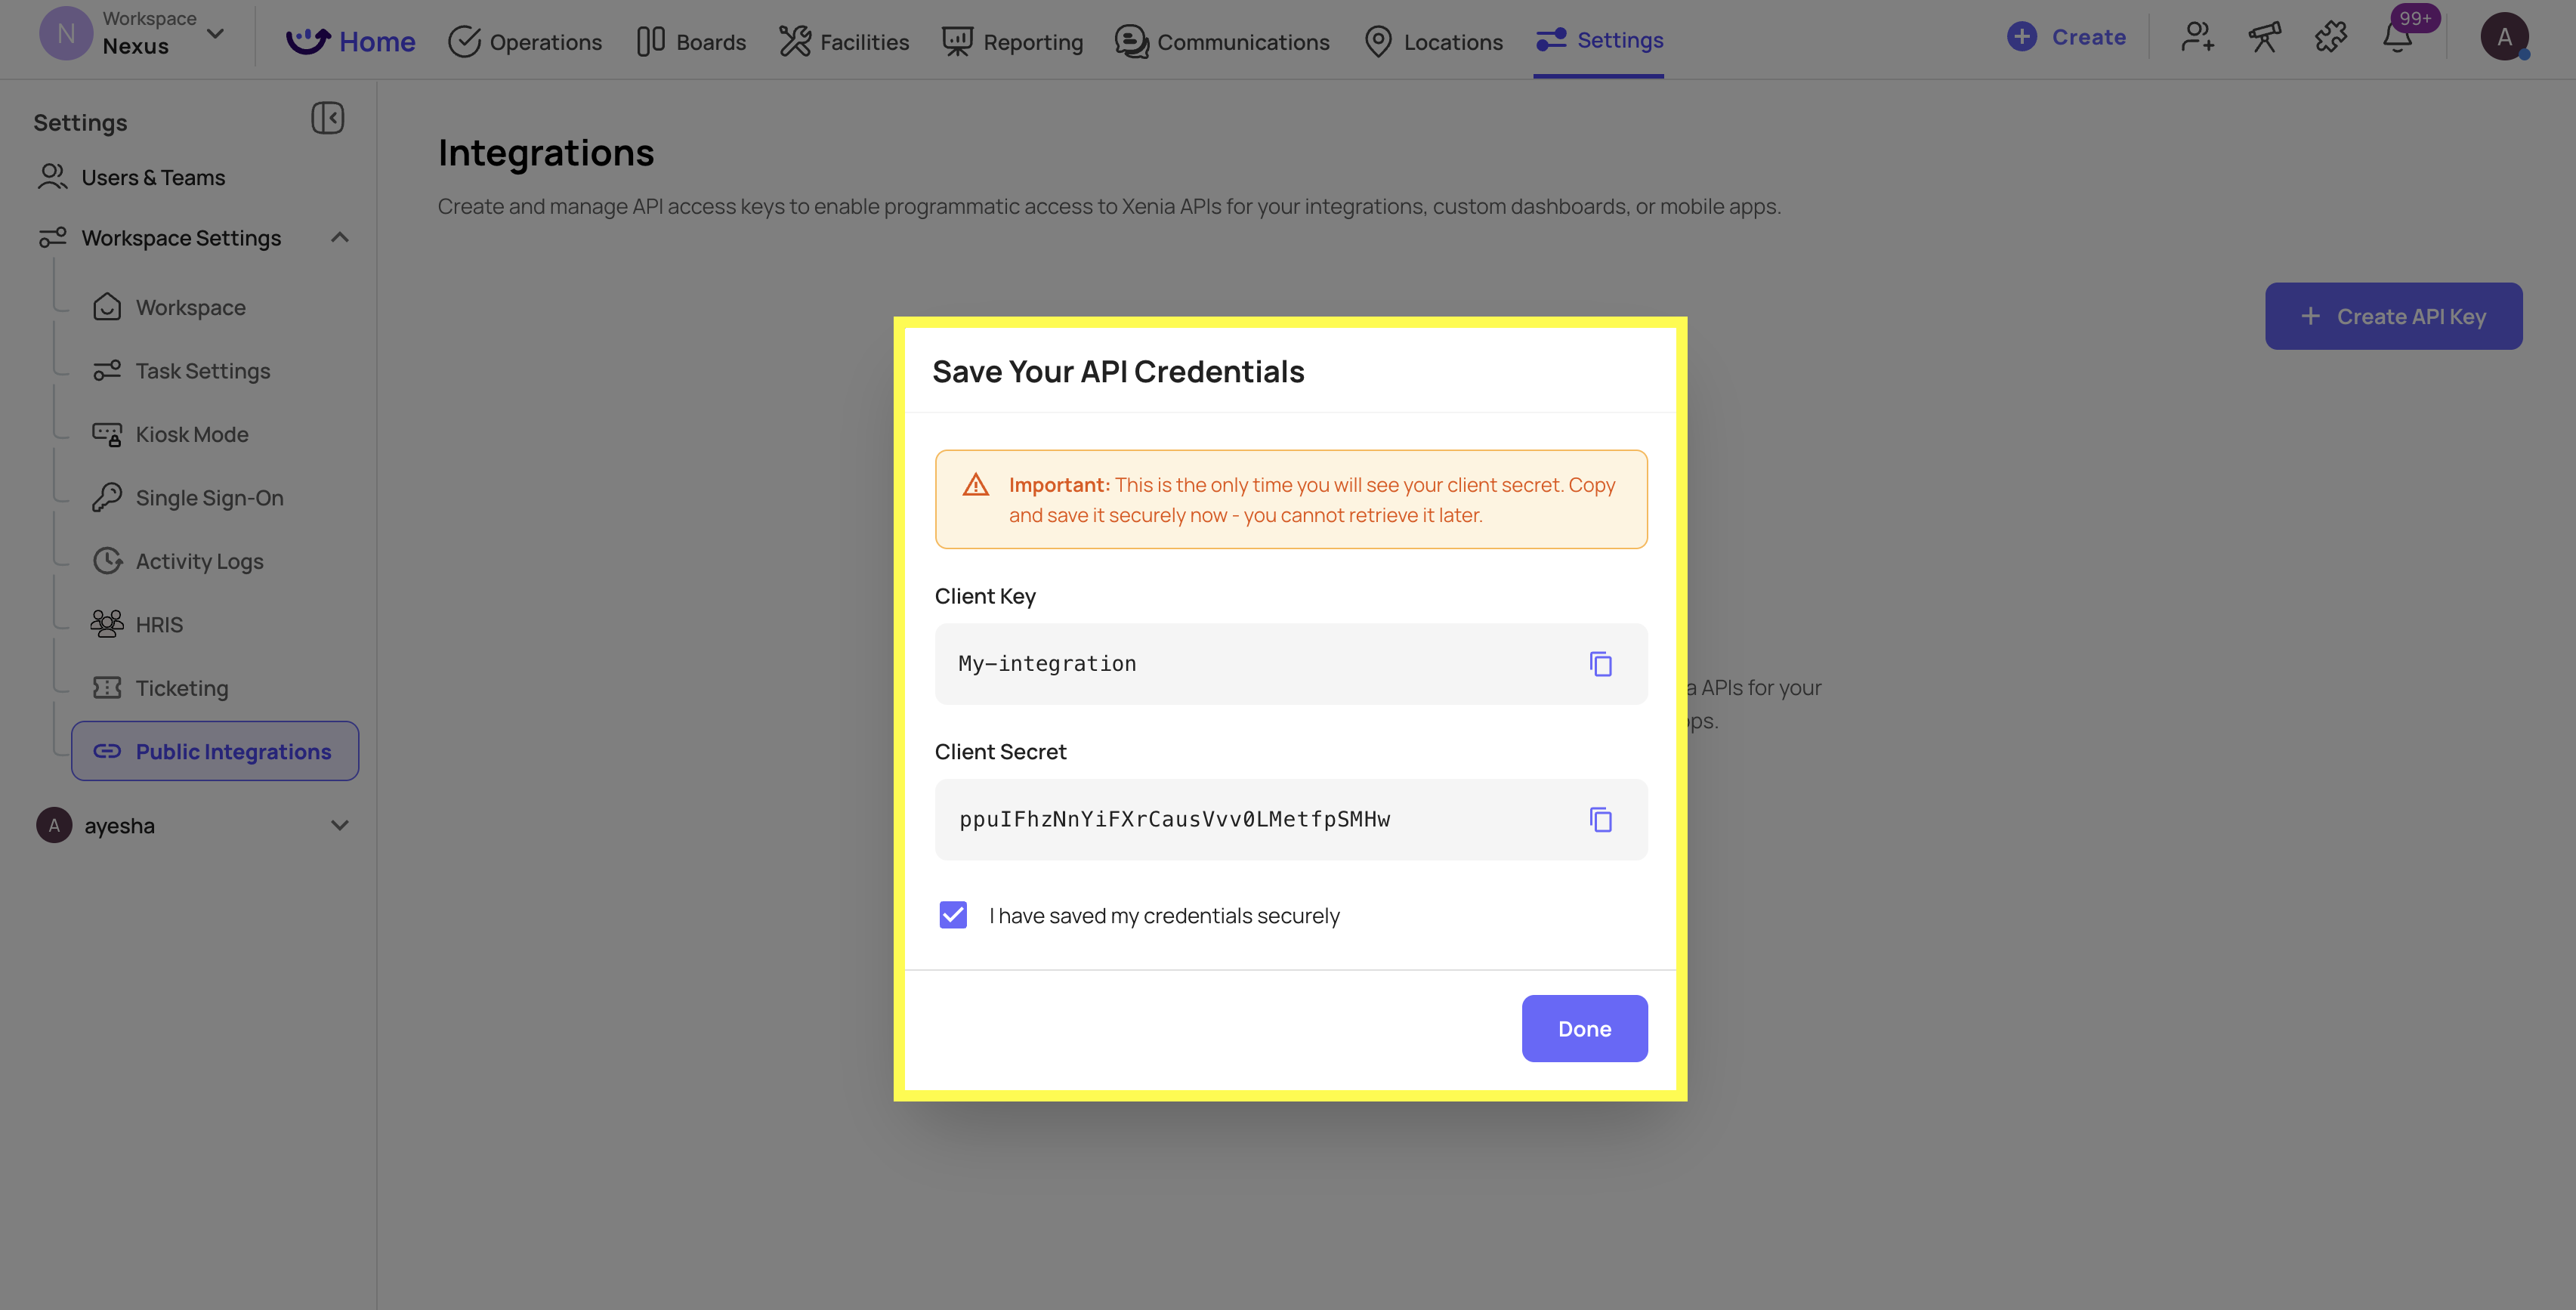Open the puzzle piece integrations icon
Viewport: 2576px width, 1310px height.
[2331, 38]
